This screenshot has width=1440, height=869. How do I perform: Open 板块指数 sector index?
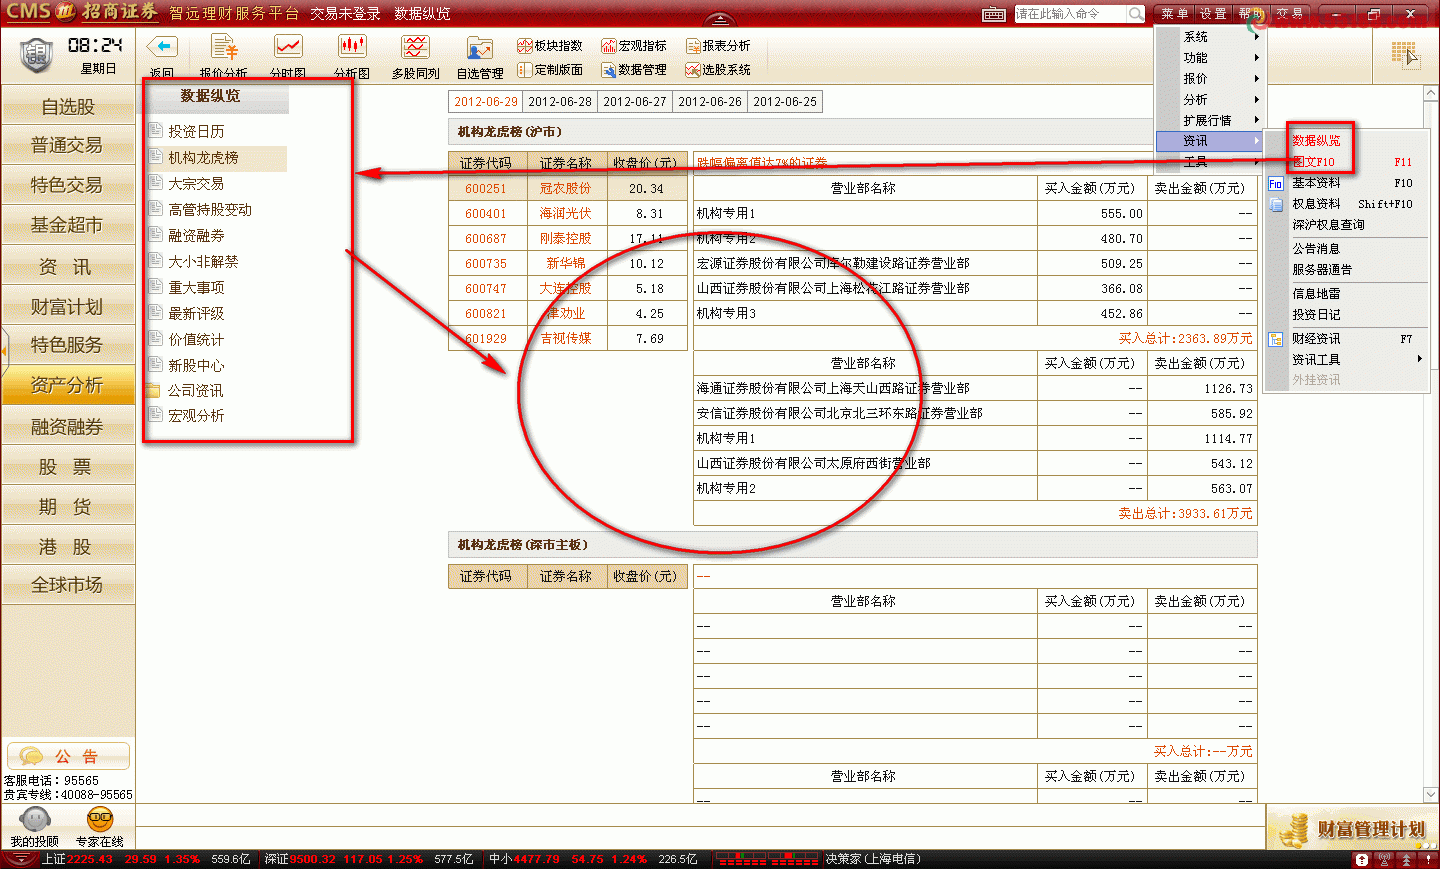coord(550,45)
